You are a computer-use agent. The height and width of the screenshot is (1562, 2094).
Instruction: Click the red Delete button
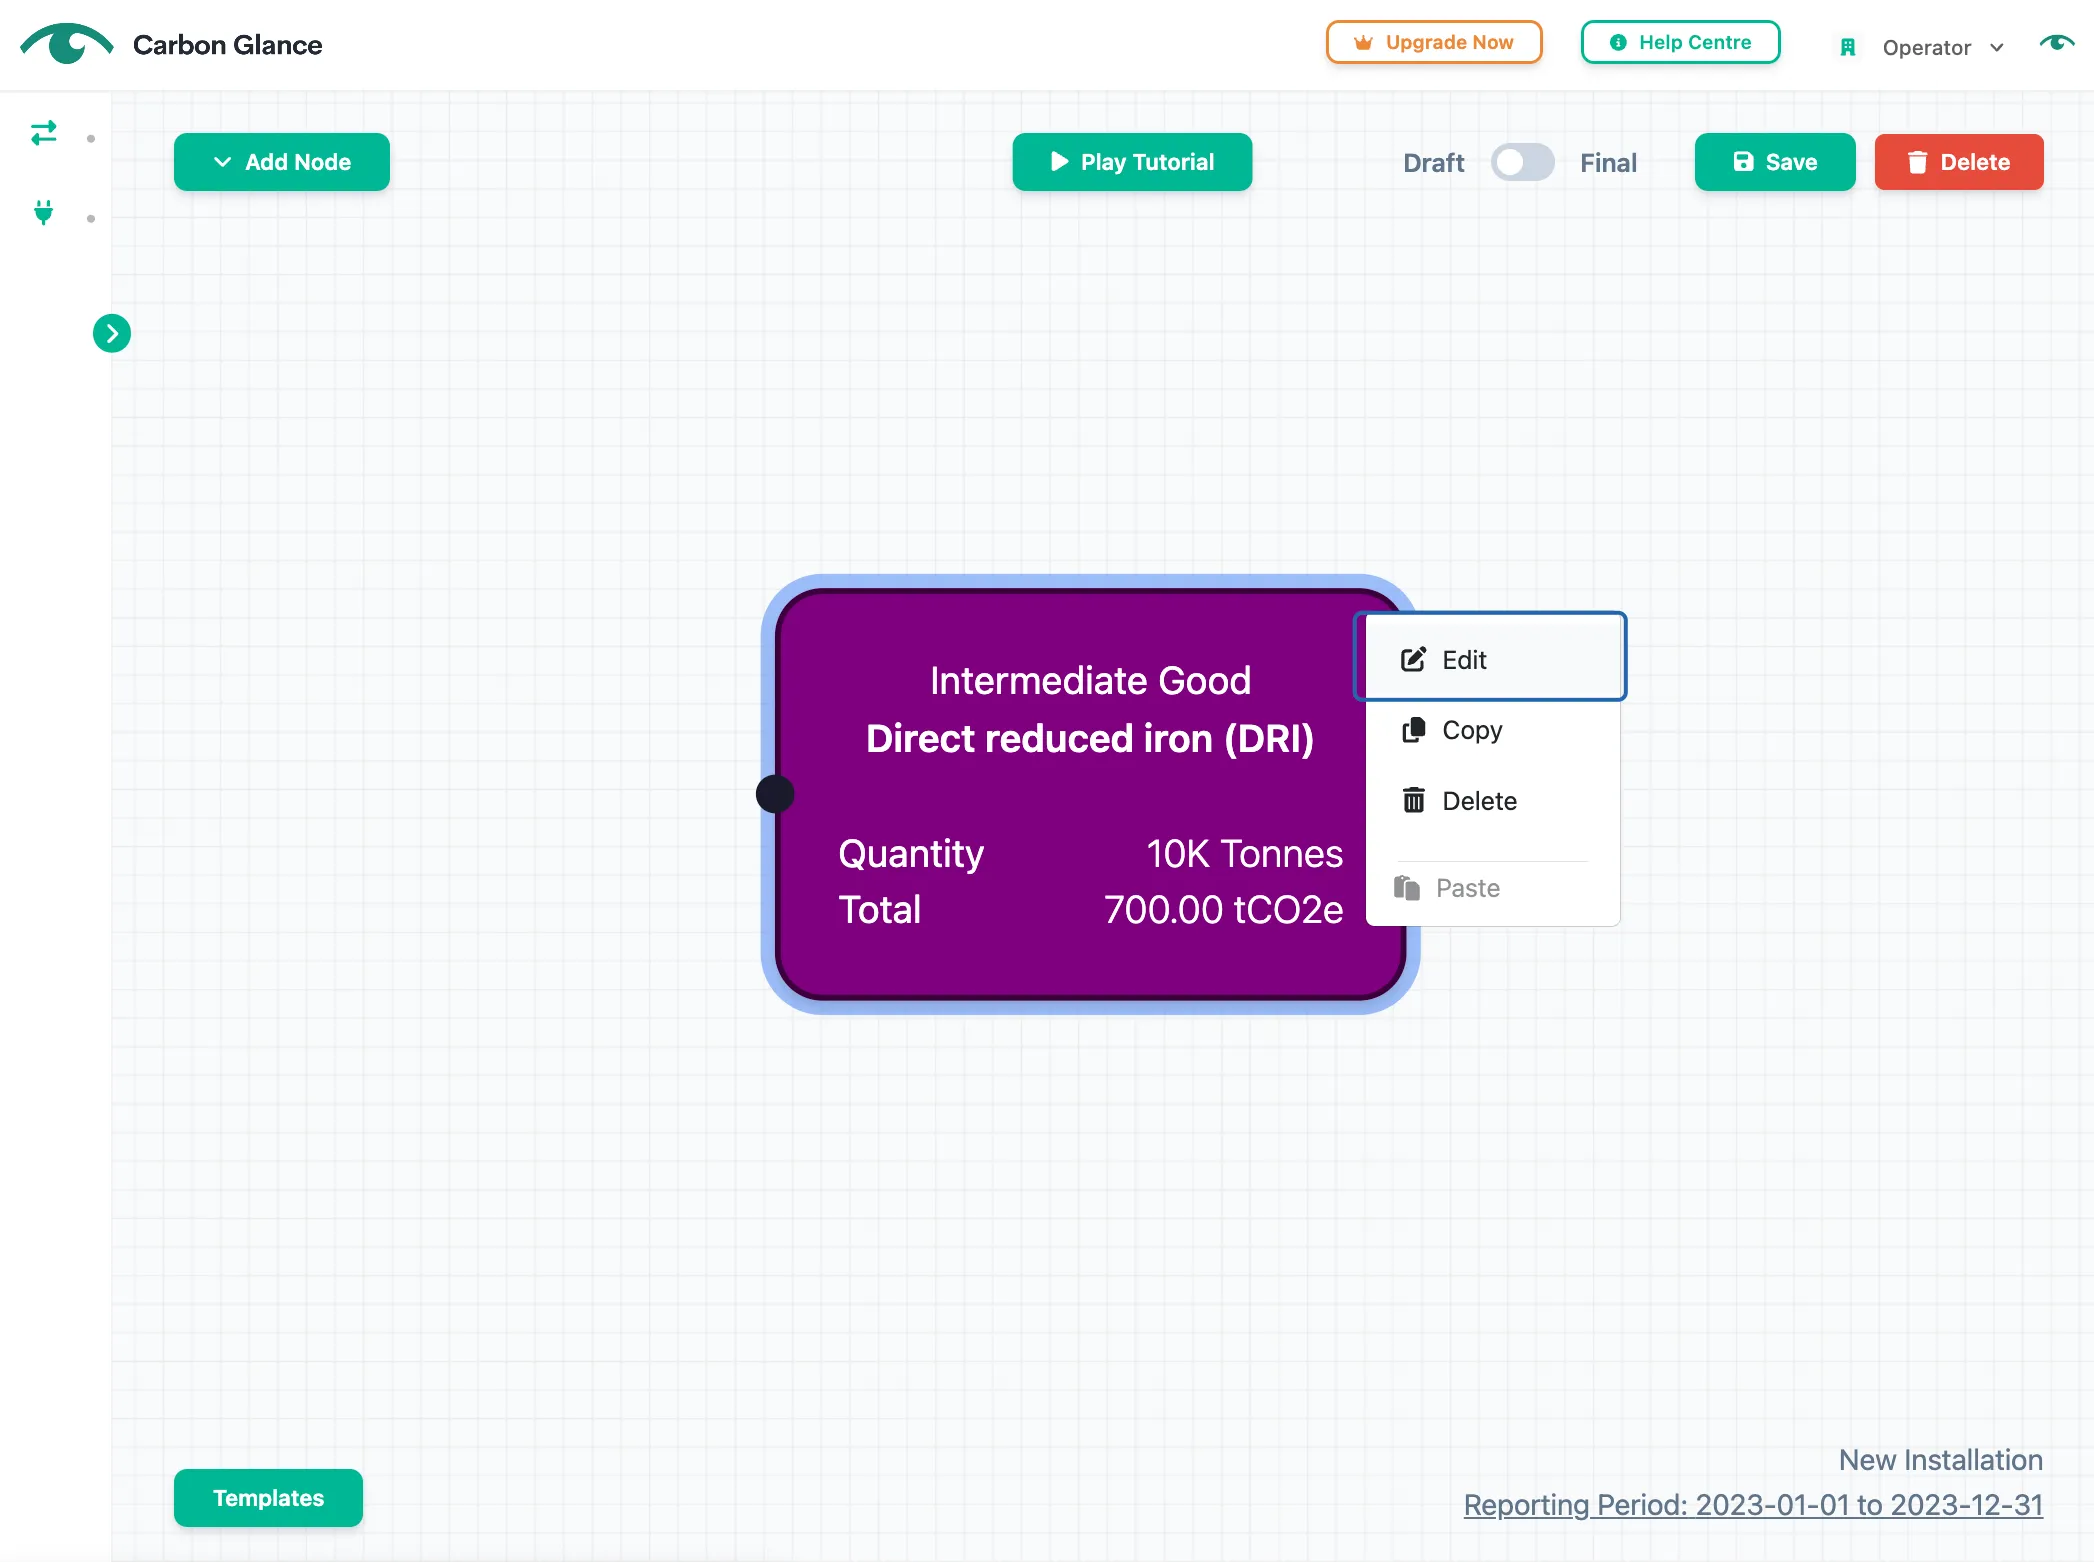(x=1959, y=162)
